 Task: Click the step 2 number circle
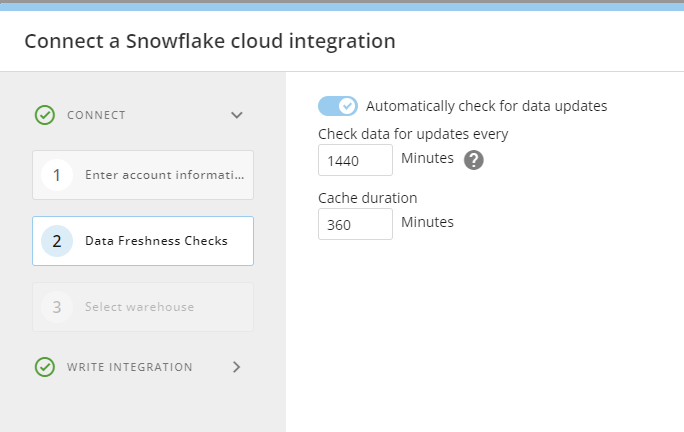[57, 241]
